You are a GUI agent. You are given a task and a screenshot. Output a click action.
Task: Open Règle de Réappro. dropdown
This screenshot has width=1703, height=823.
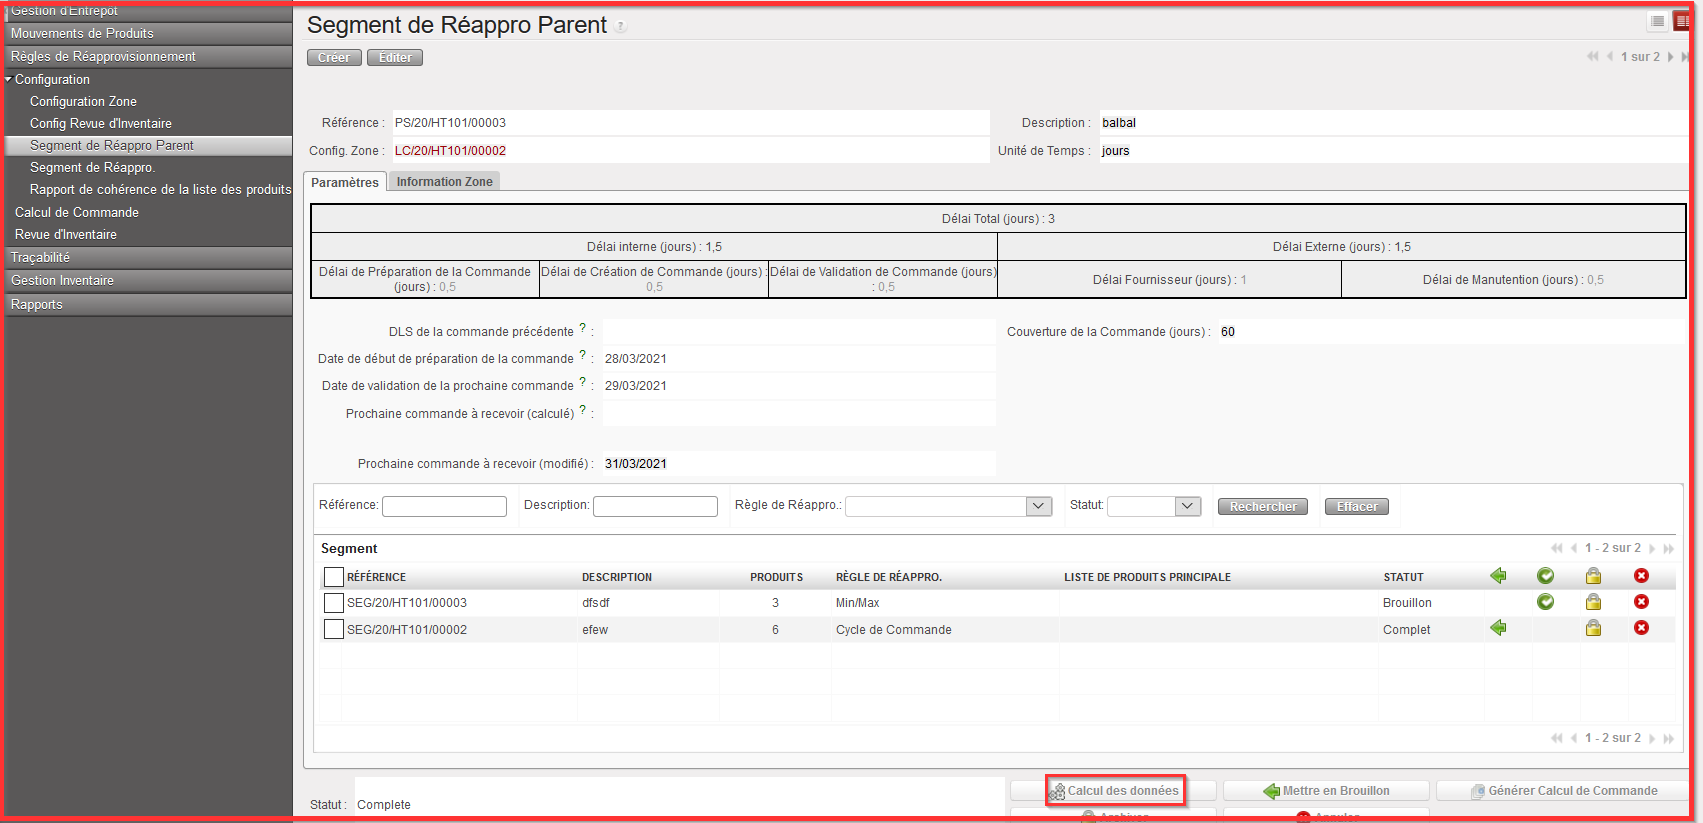[x=1039, y=506]
